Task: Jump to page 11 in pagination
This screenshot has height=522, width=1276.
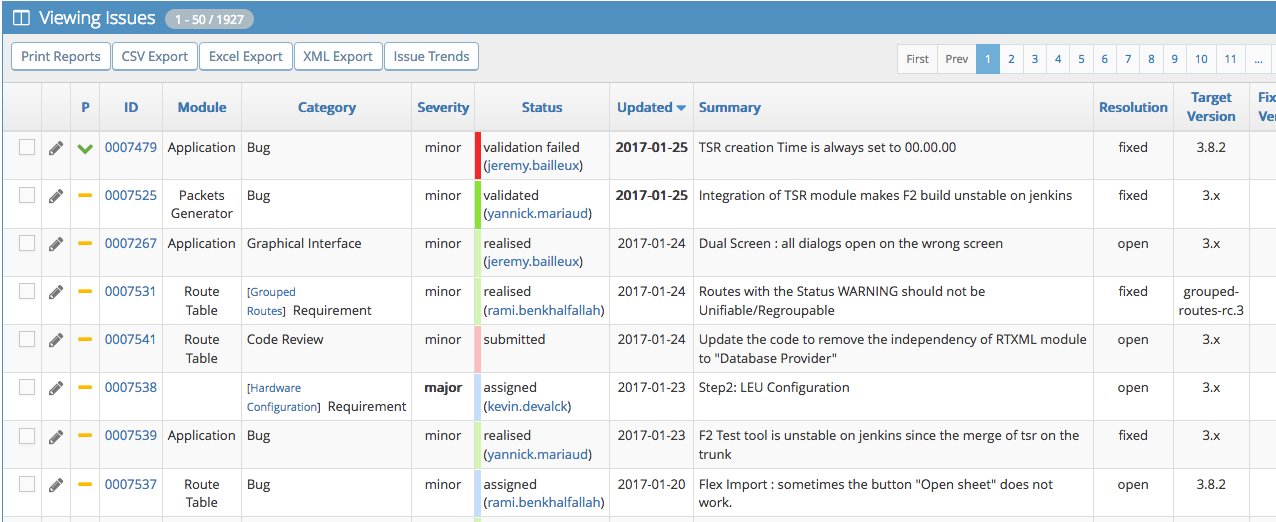Action: (x=1230, y=59)
